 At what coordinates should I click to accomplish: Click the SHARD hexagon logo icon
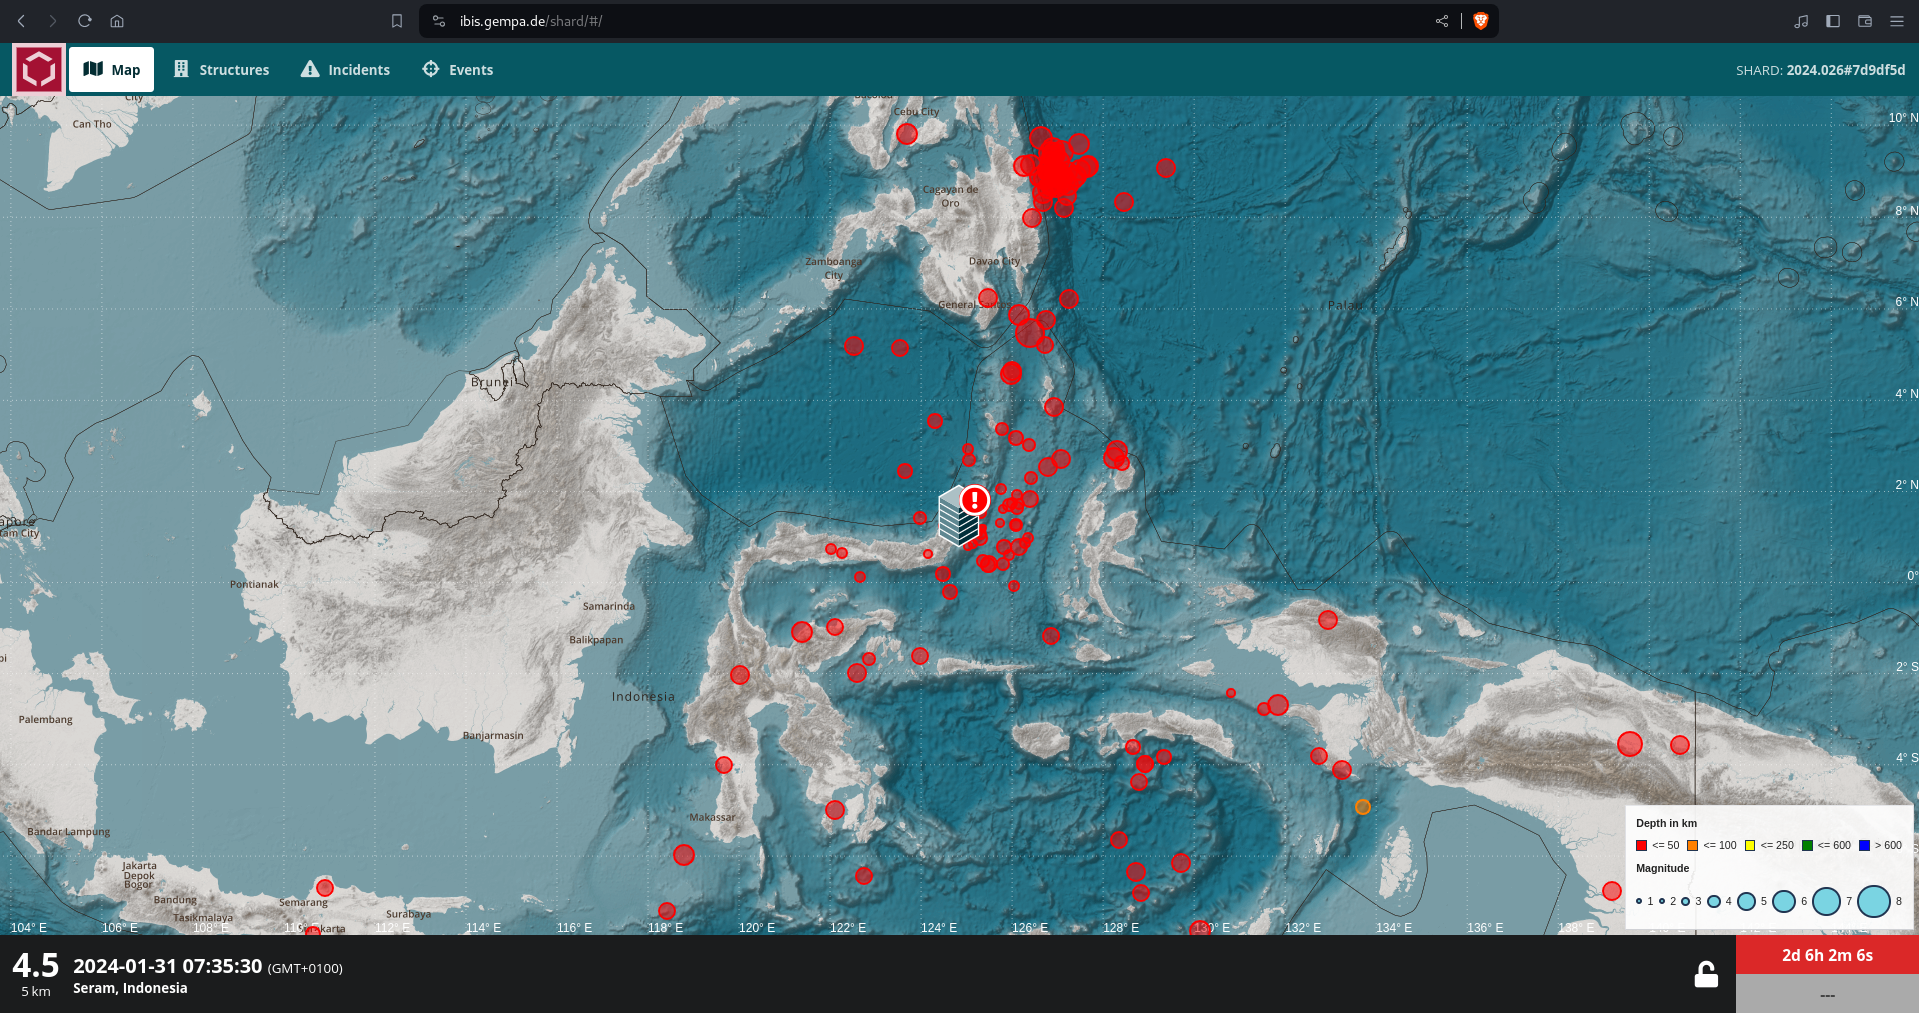tap(39, 70)
